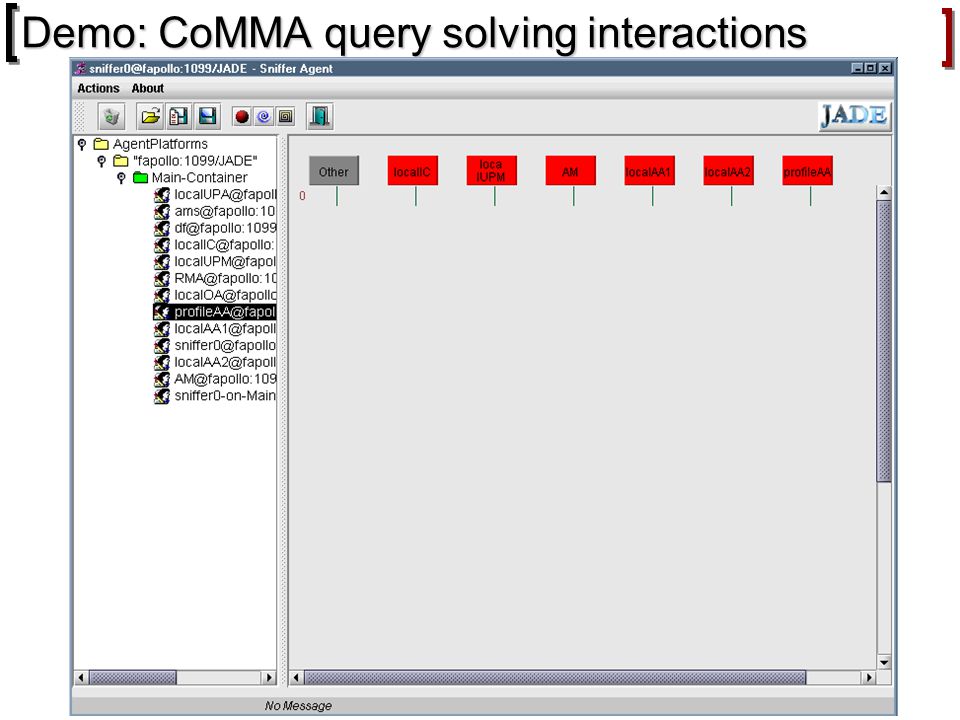
Task: Click the red do-sniff agent button
Action: [x=242, y=116]
